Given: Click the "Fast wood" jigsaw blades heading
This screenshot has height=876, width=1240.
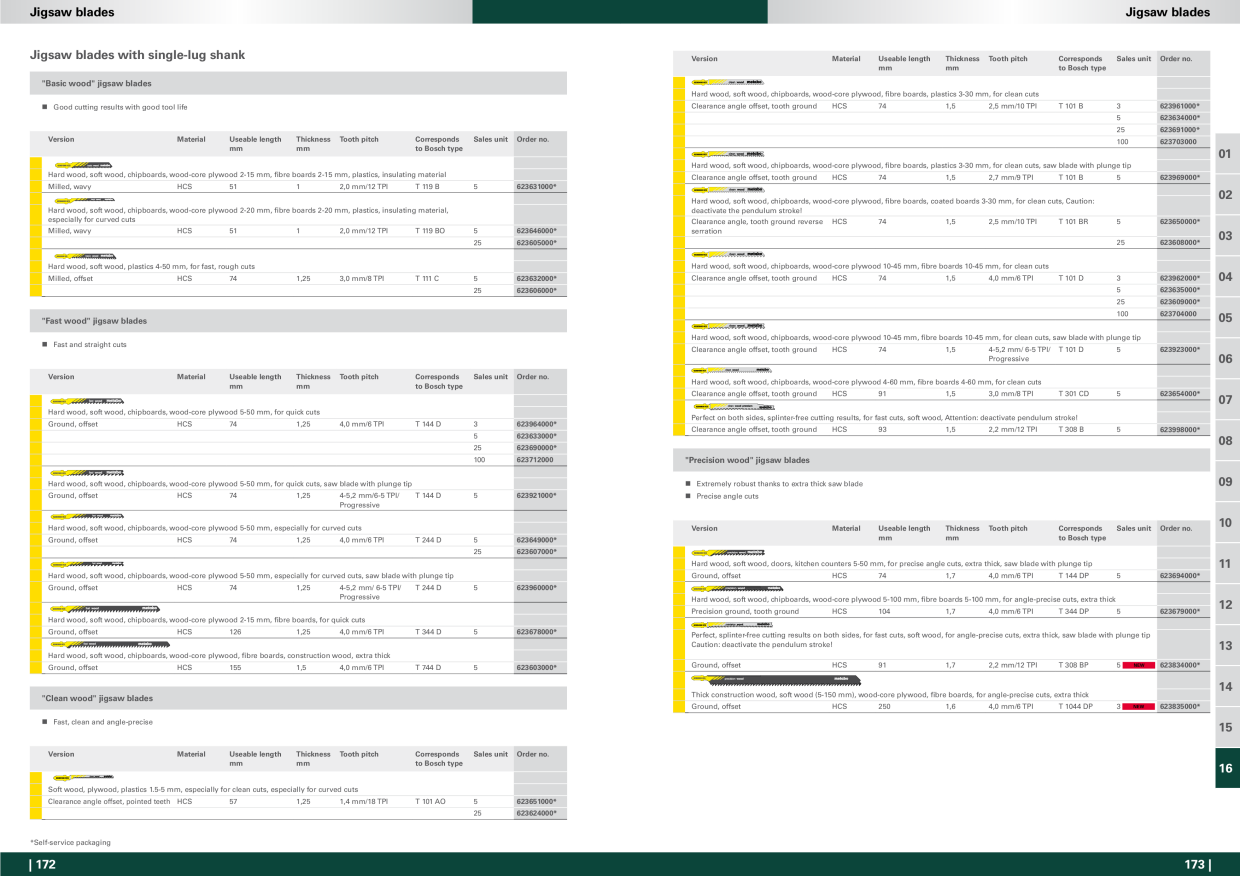Looking at the screenshot, I should pos(95,322).
